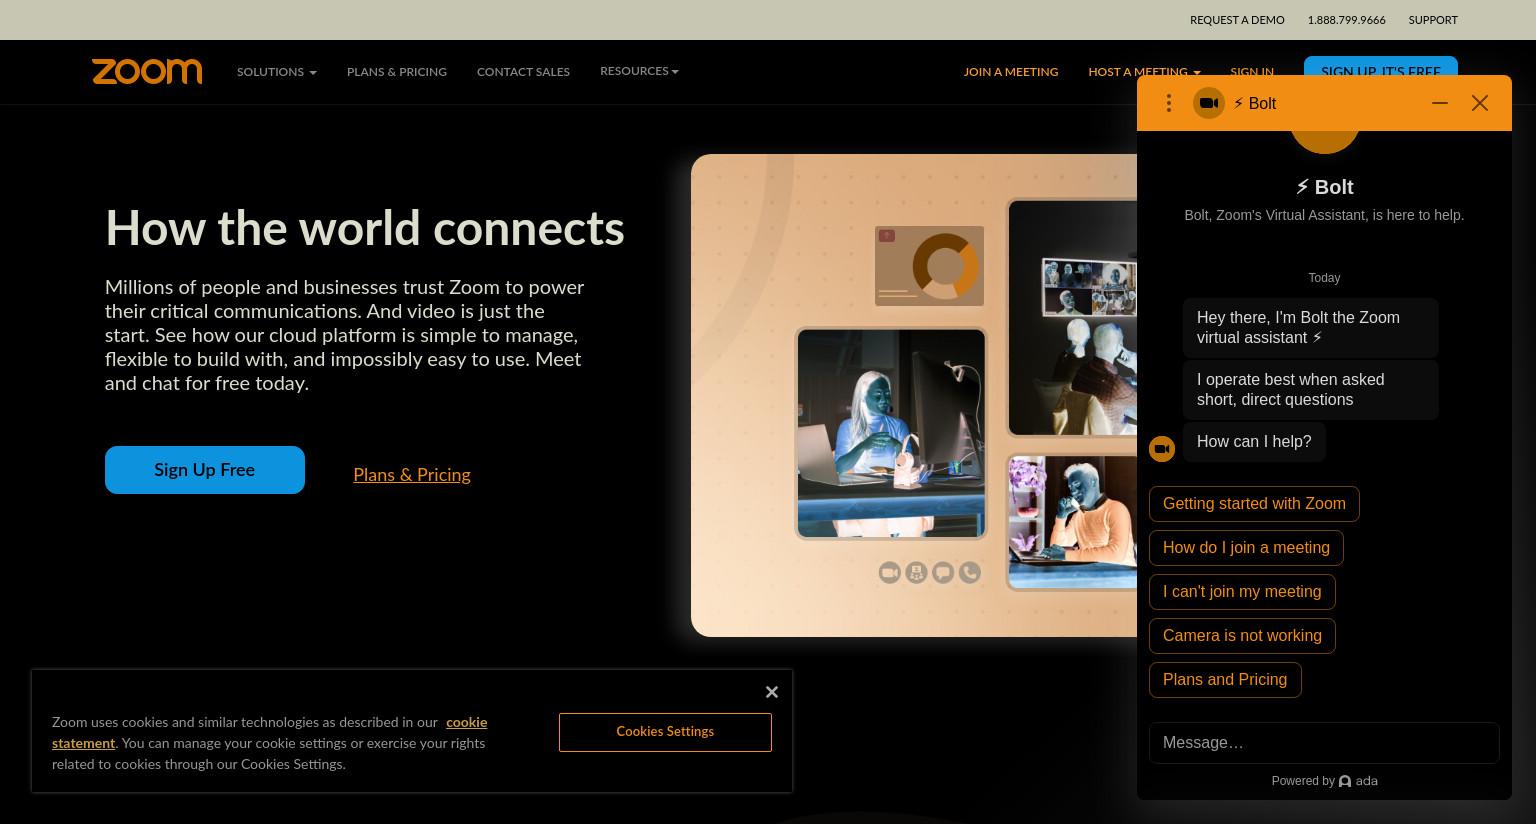1536x824 pixels.
Task: Click the How can I help? message
Action: 1254,442
